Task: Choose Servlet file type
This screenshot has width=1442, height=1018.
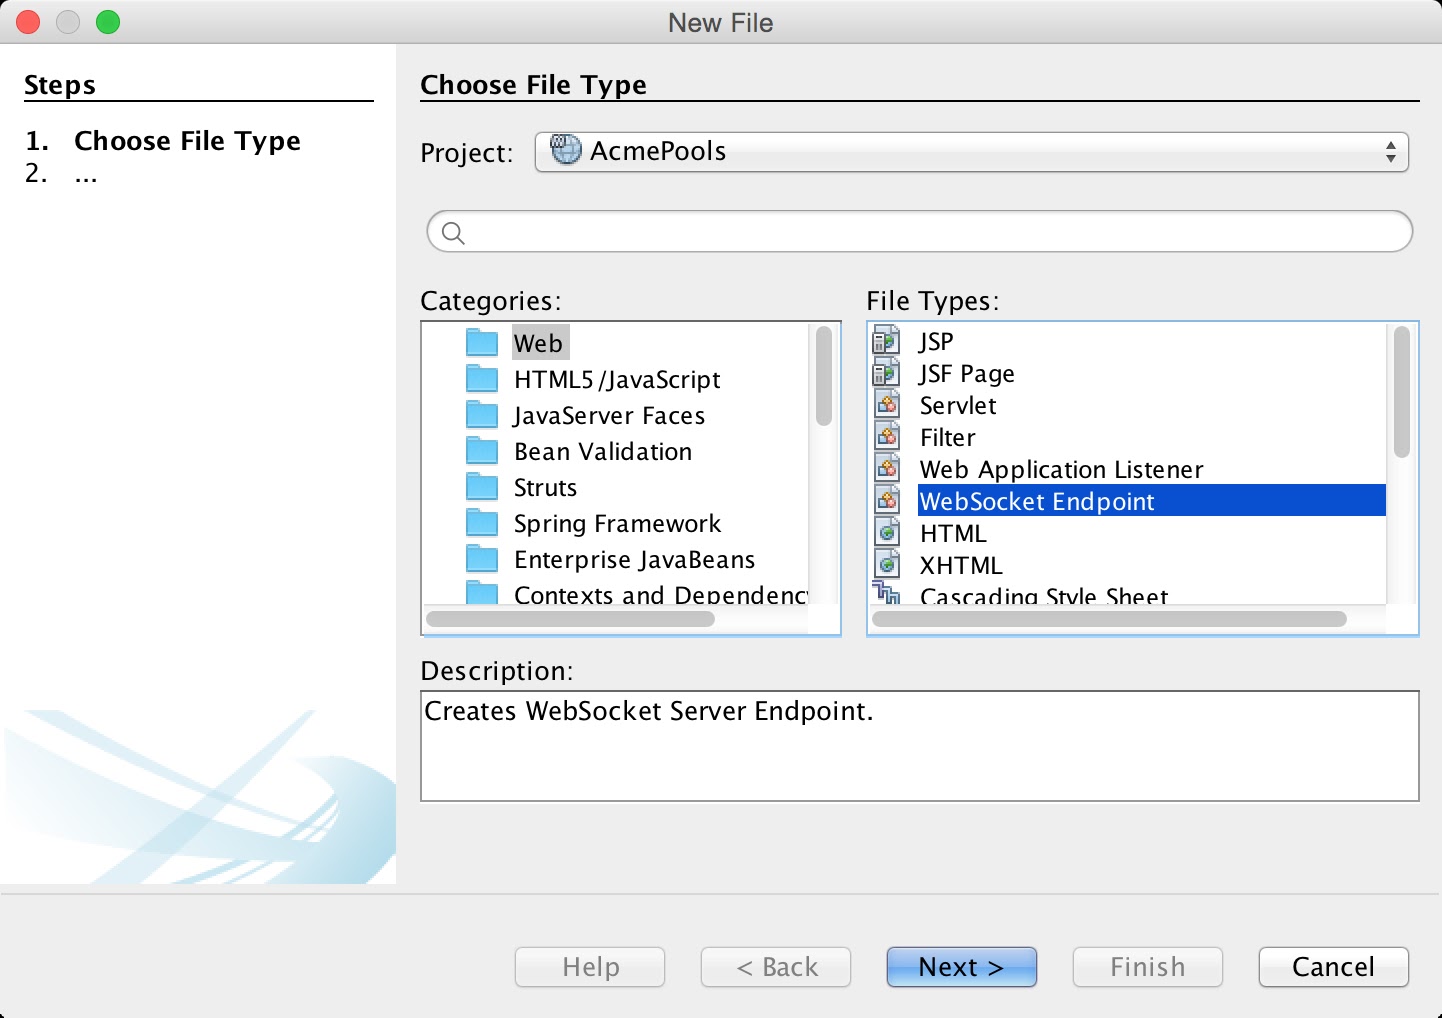Action: pos(958,405)
